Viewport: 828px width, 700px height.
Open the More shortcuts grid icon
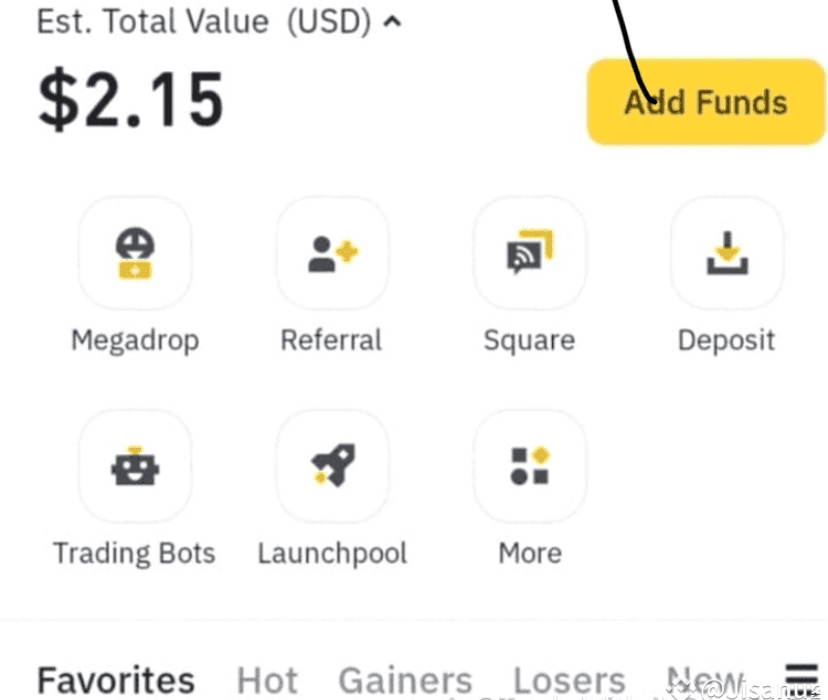(x=529, y=466)
